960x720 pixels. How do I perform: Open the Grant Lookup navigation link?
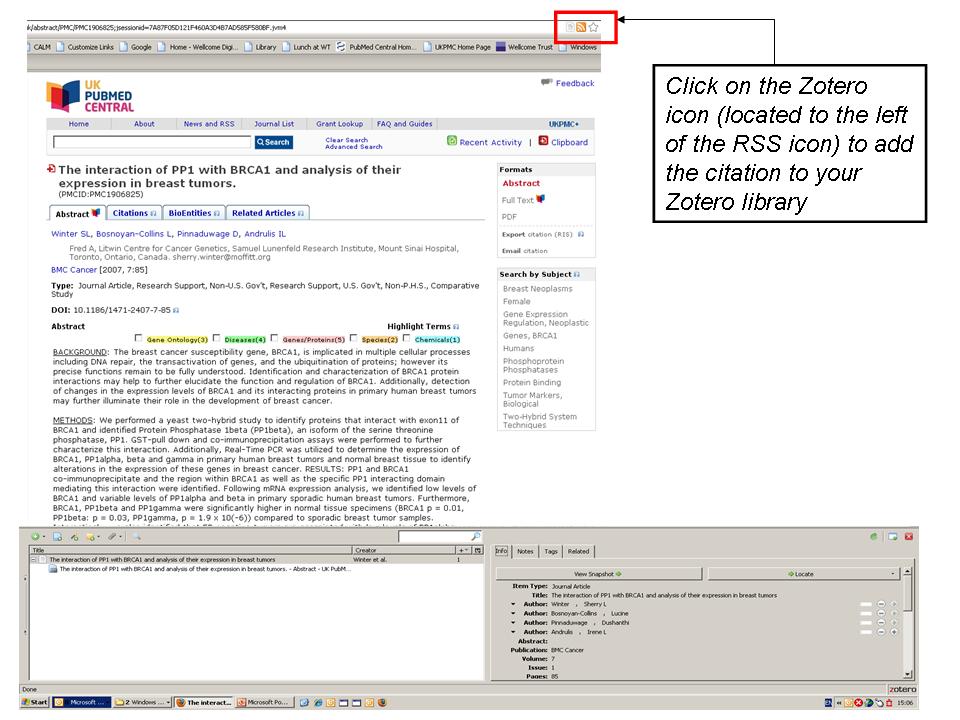click(x=339, y=124)
